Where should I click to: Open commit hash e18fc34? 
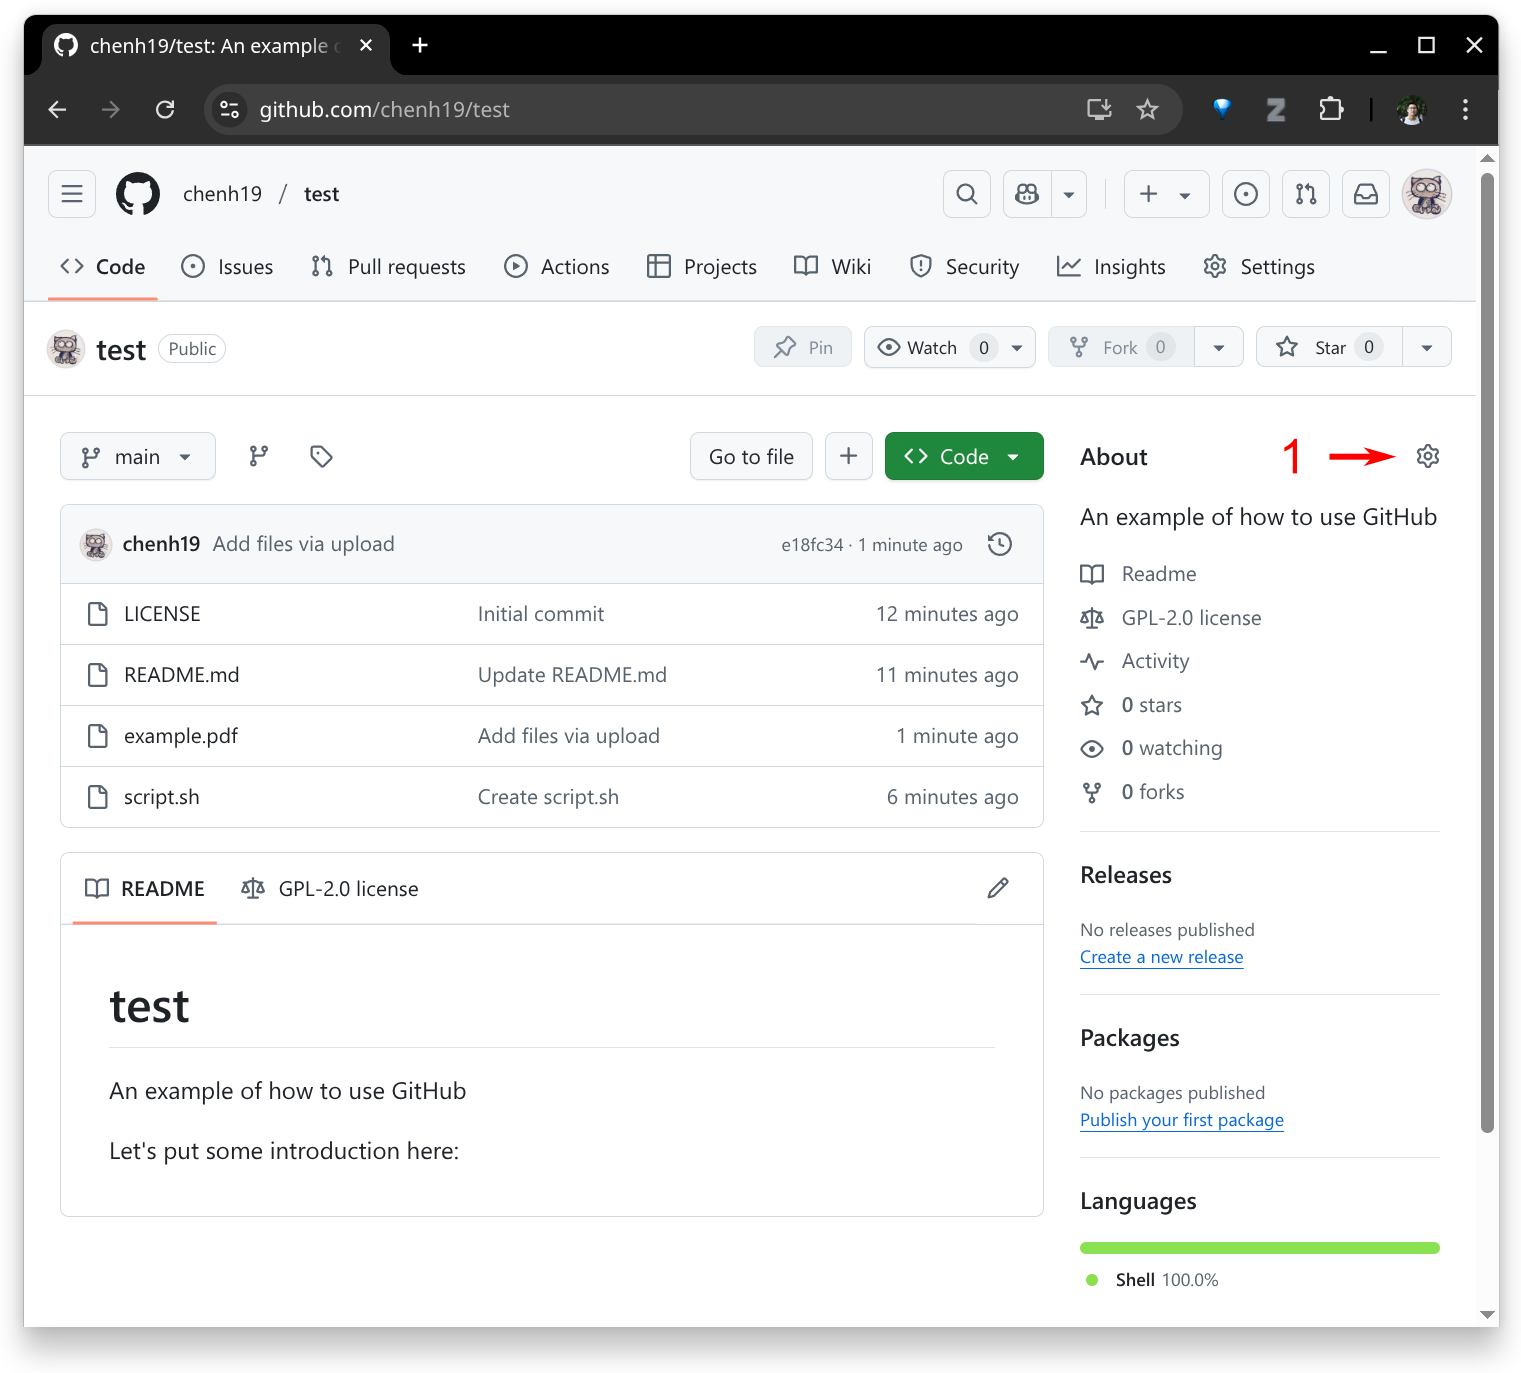(x=812, y=545)
